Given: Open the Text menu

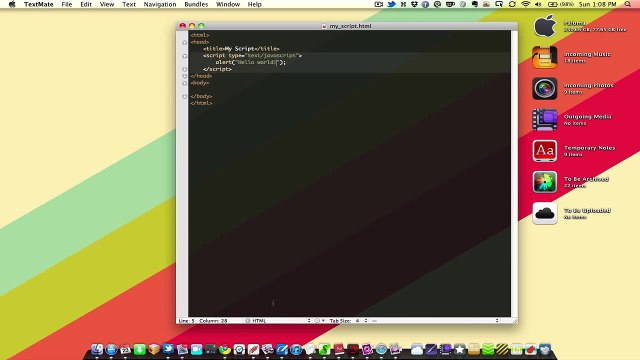Looking at the screenshot, I should 129,4.
